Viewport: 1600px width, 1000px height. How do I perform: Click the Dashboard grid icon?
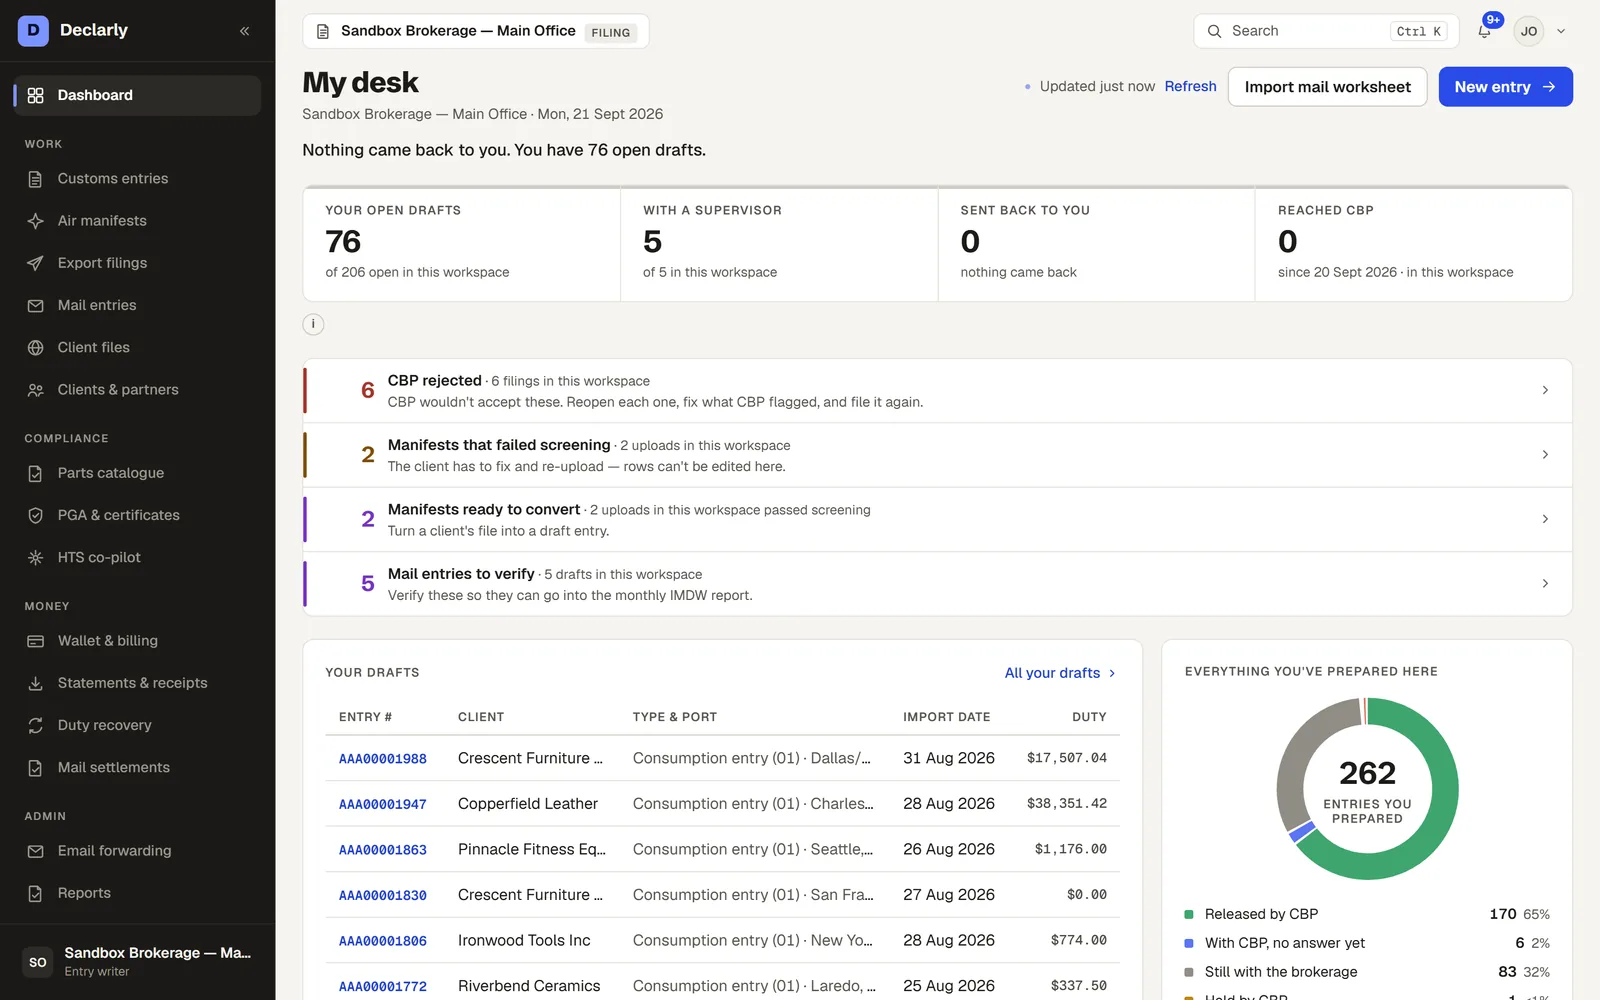[35, 95]
